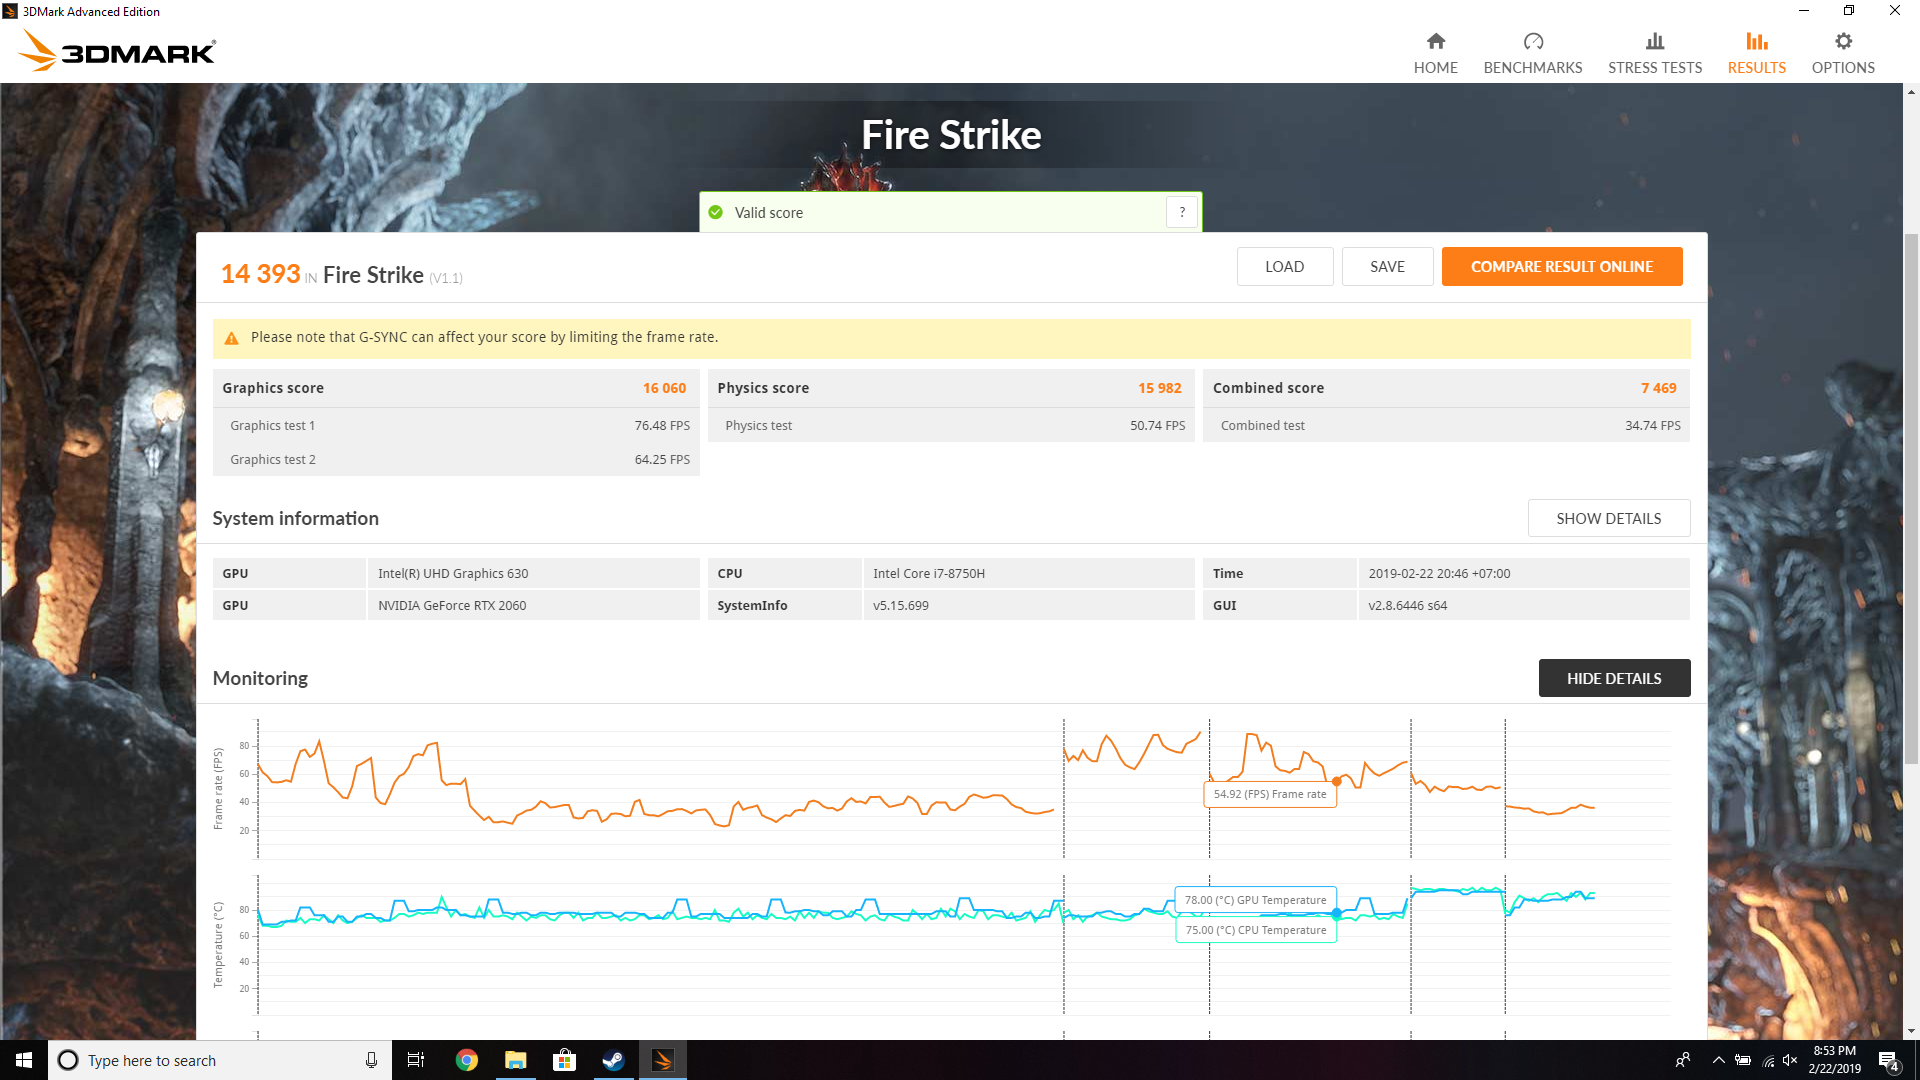The image size is (1920, 1080).
Task: Click the valid score help question mark
Action: click(x=1182, y=212)
